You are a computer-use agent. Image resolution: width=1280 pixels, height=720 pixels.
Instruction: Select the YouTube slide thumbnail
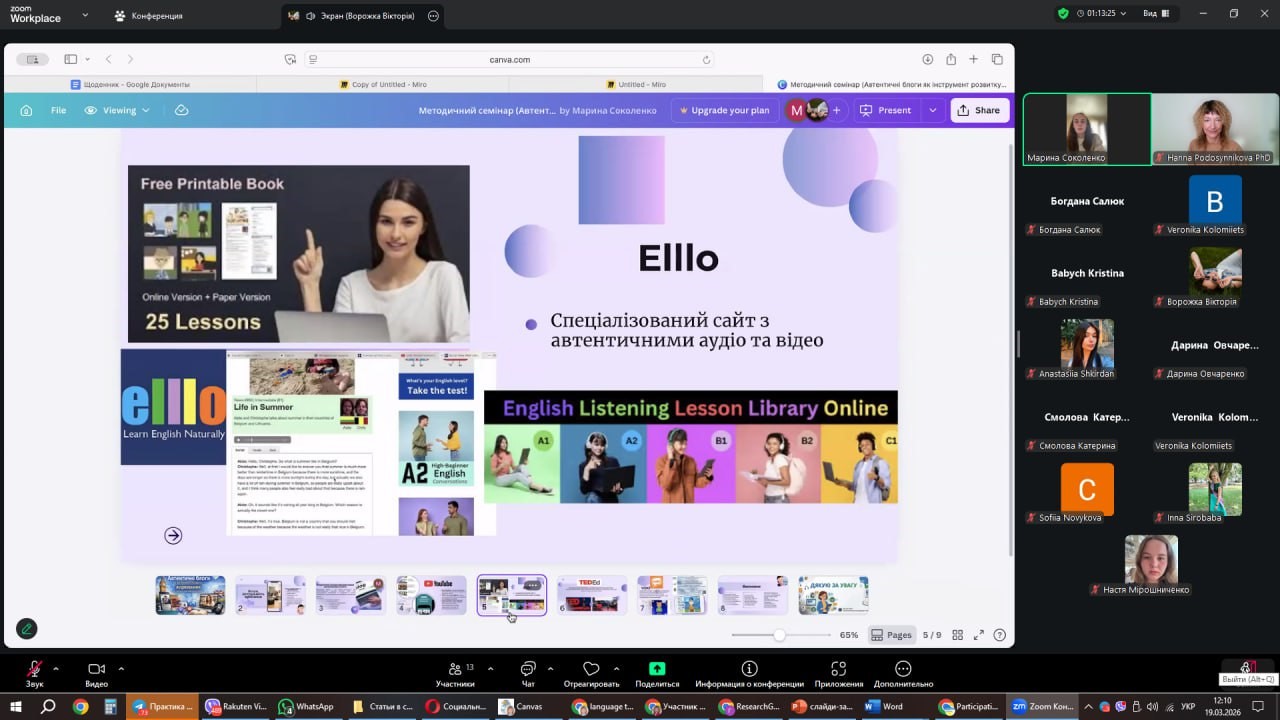(431, 595)
